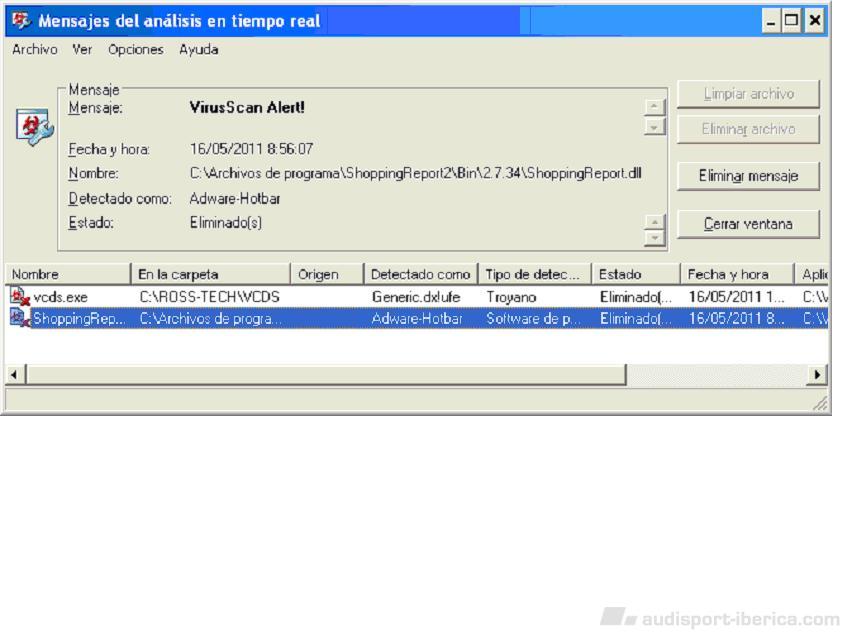Open the Opciones menu
The width and height of the screenshot is (845, 634).
[x=135, y=50]
